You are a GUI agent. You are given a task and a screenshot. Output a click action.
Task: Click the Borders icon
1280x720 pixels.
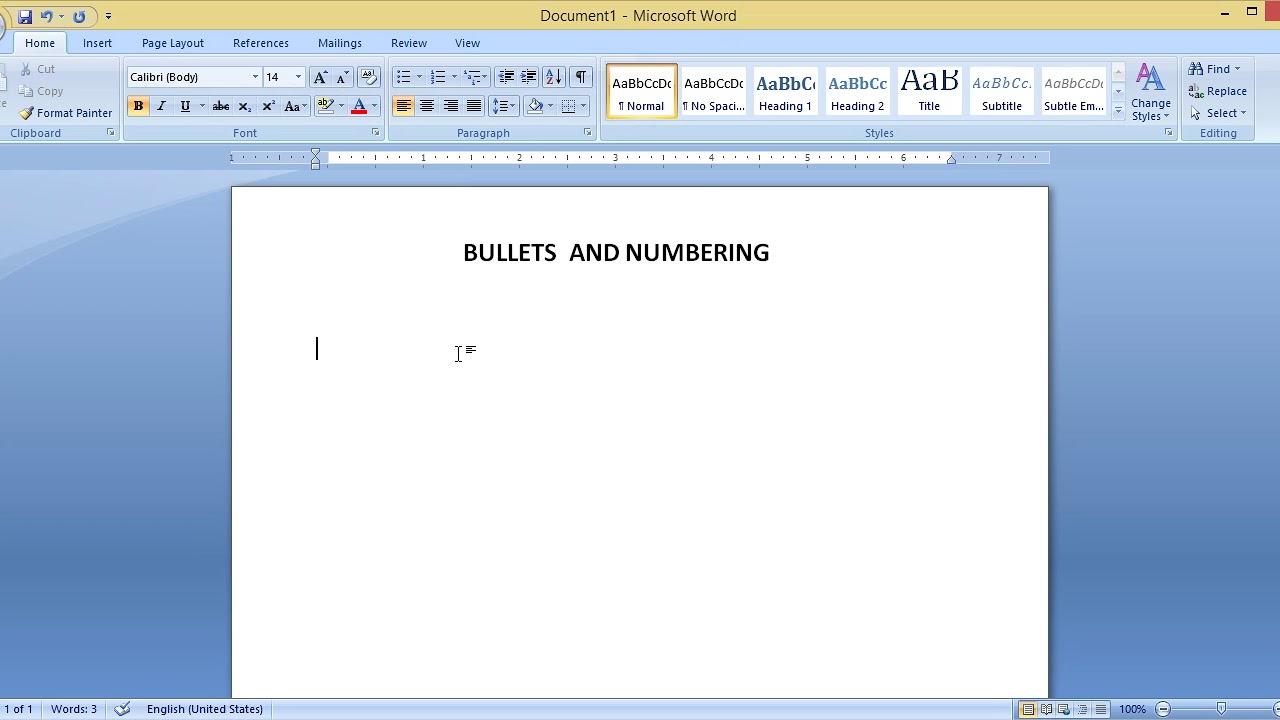pos(569,106)
